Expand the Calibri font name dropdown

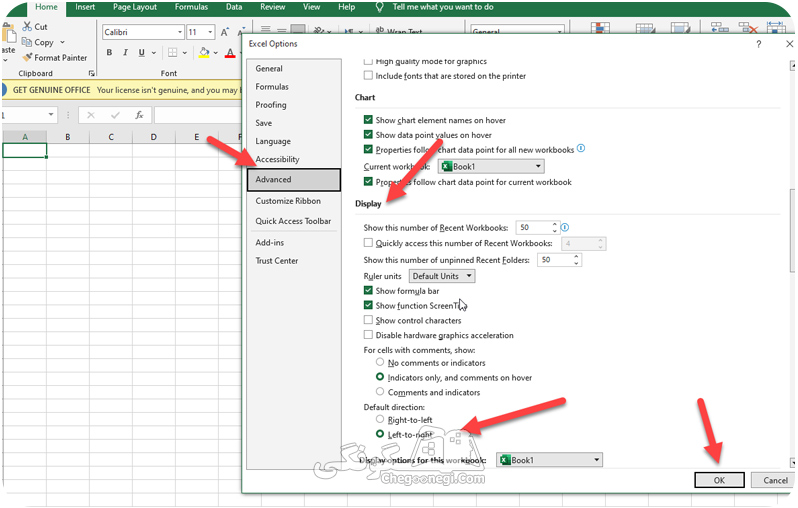pyautogui.click(x=180, y=32)
